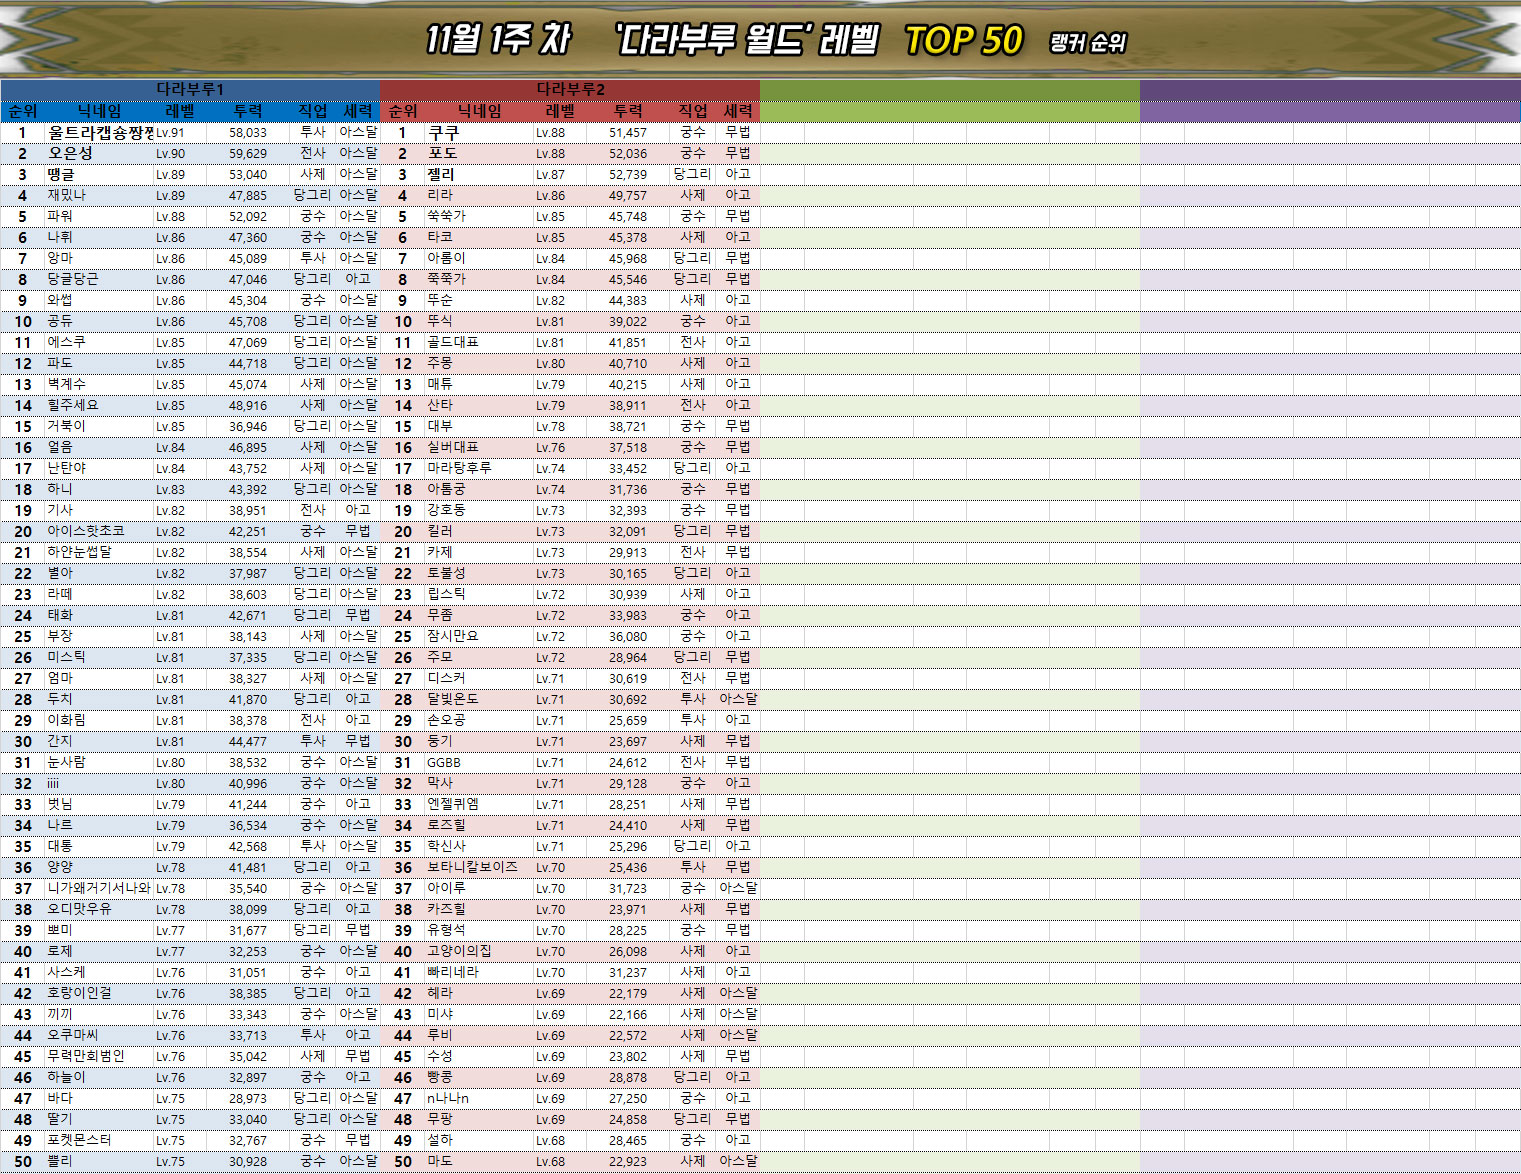Click the 랭커 순위 subtitle text
1521x1174 pixels.
point(1088,43)
